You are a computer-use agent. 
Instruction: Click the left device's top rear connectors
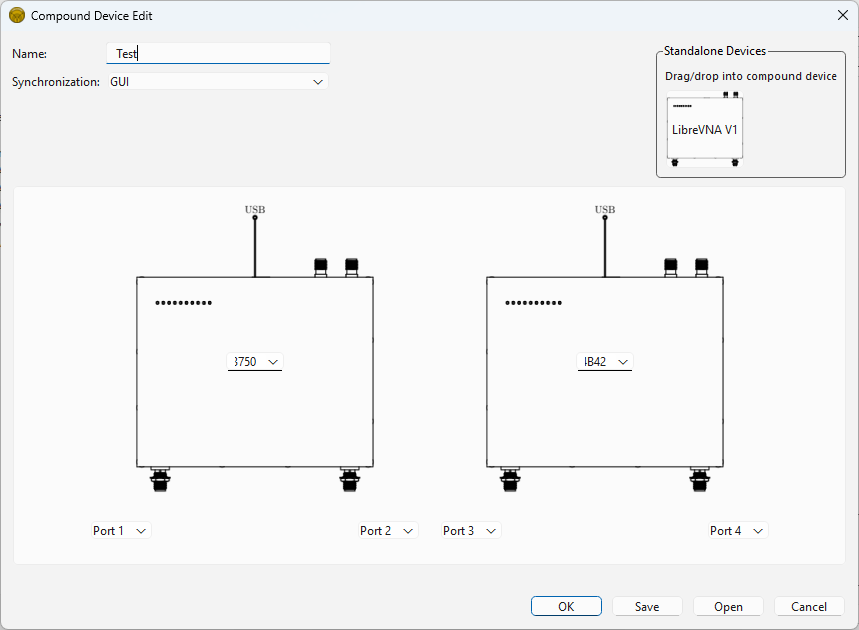[336, 266]
